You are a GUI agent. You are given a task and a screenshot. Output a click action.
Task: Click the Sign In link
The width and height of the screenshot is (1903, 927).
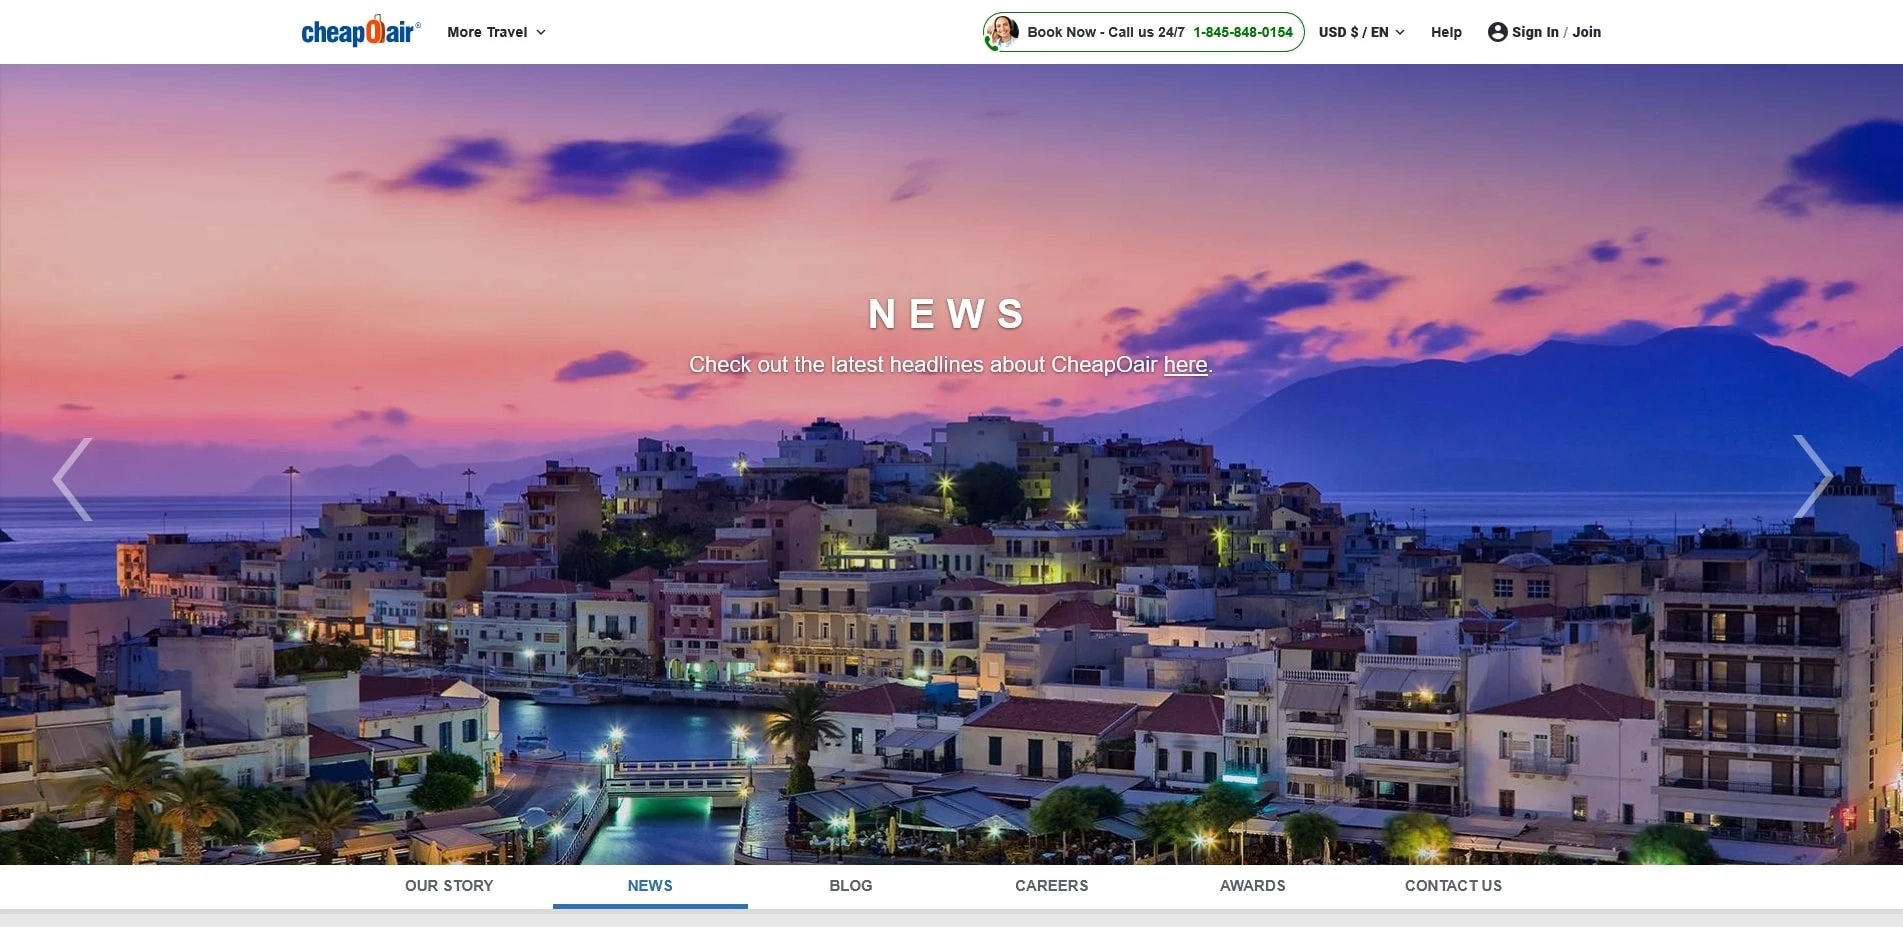(x=1535, y=32)
